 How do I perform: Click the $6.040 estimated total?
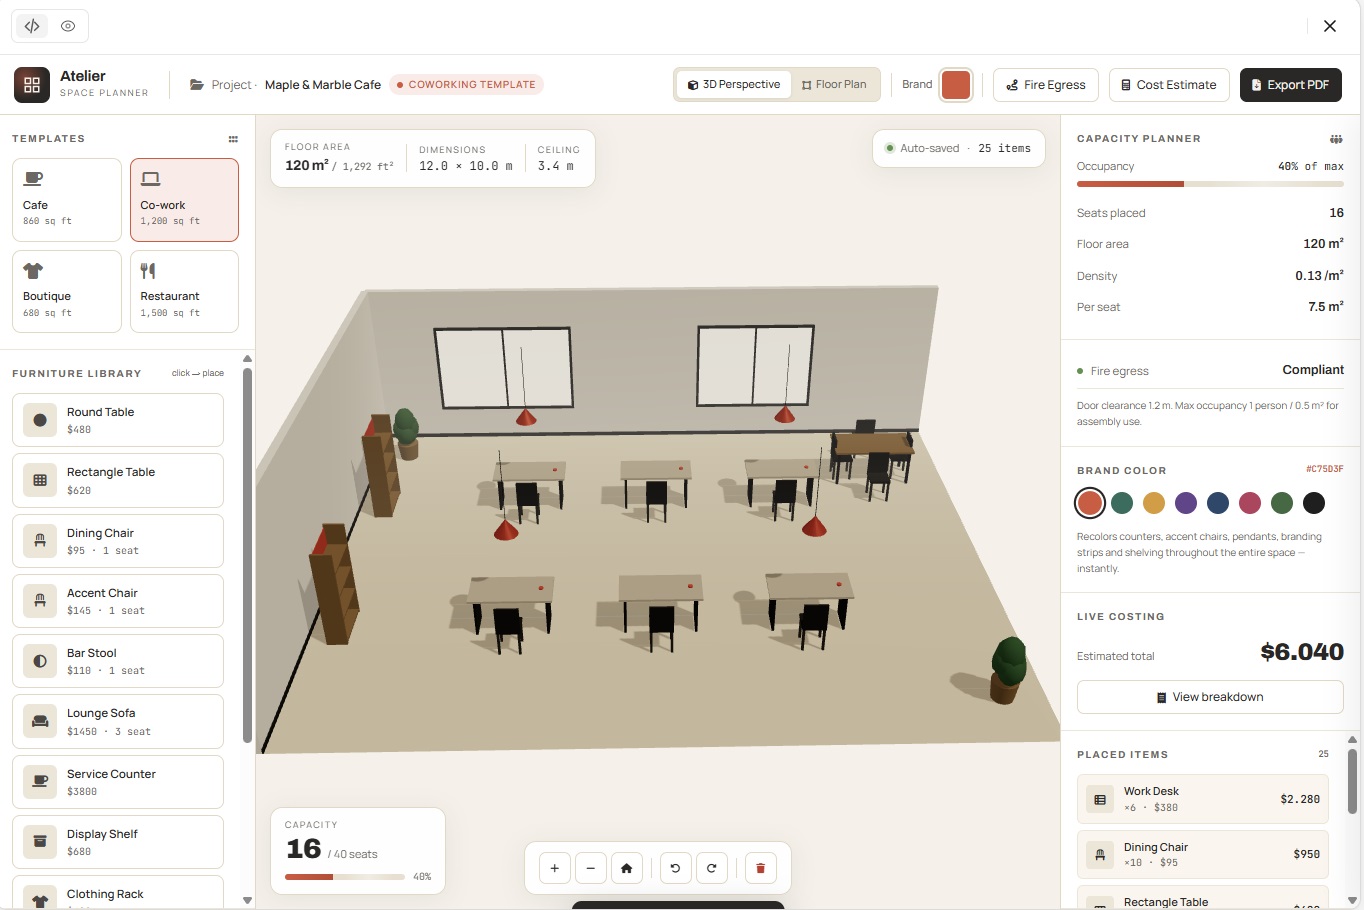[1302, 652]
